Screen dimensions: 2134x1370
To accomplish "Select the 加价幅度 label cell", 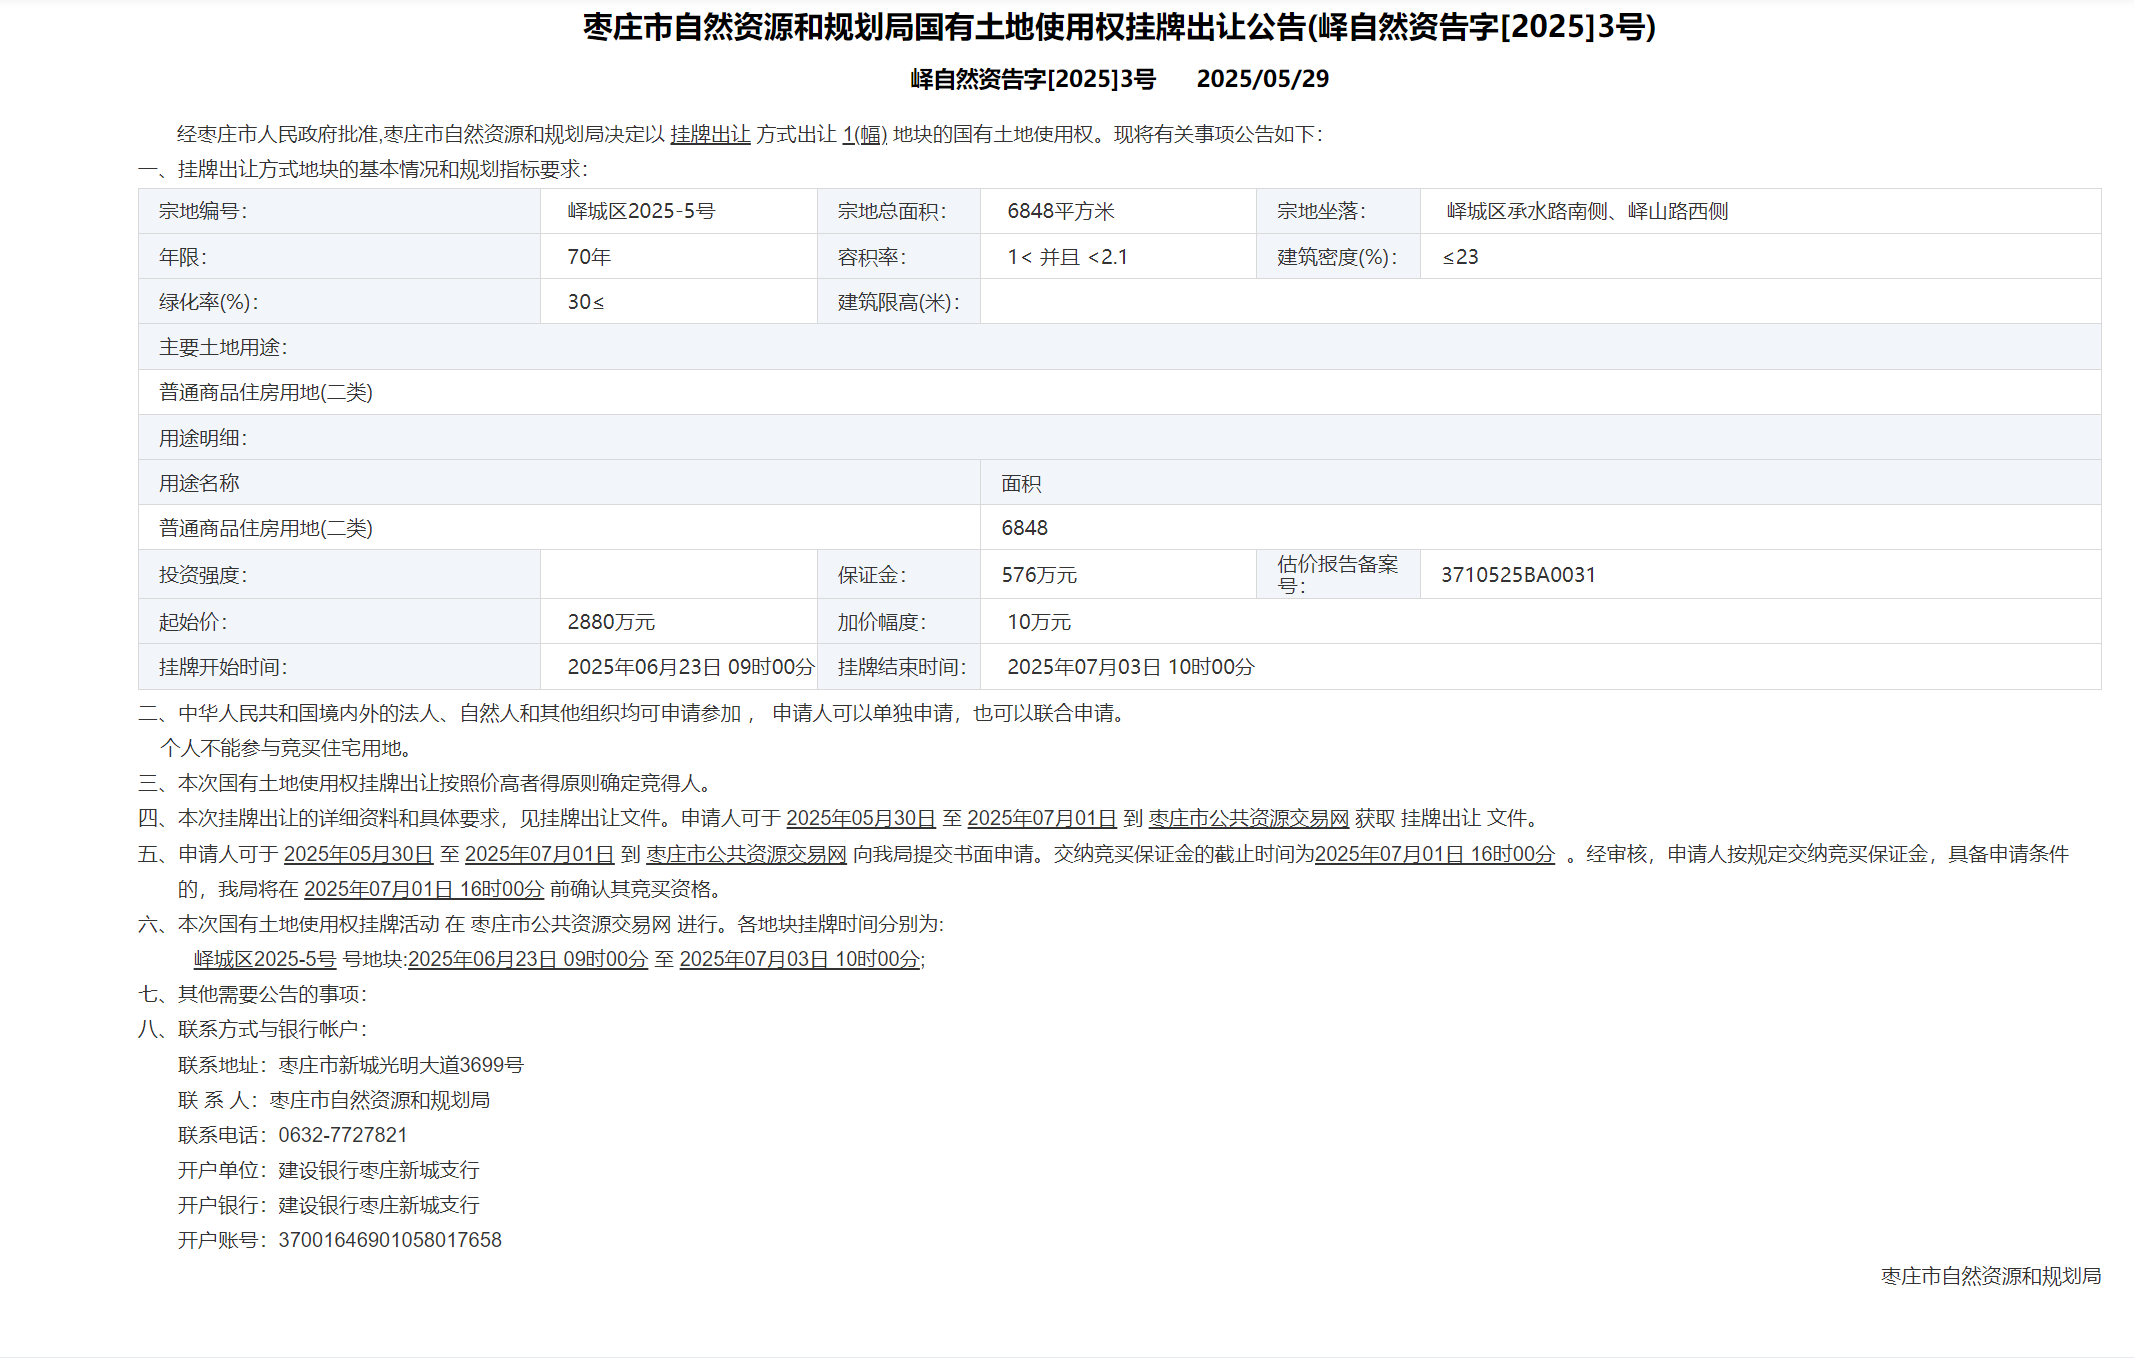I will coord(899,622).
